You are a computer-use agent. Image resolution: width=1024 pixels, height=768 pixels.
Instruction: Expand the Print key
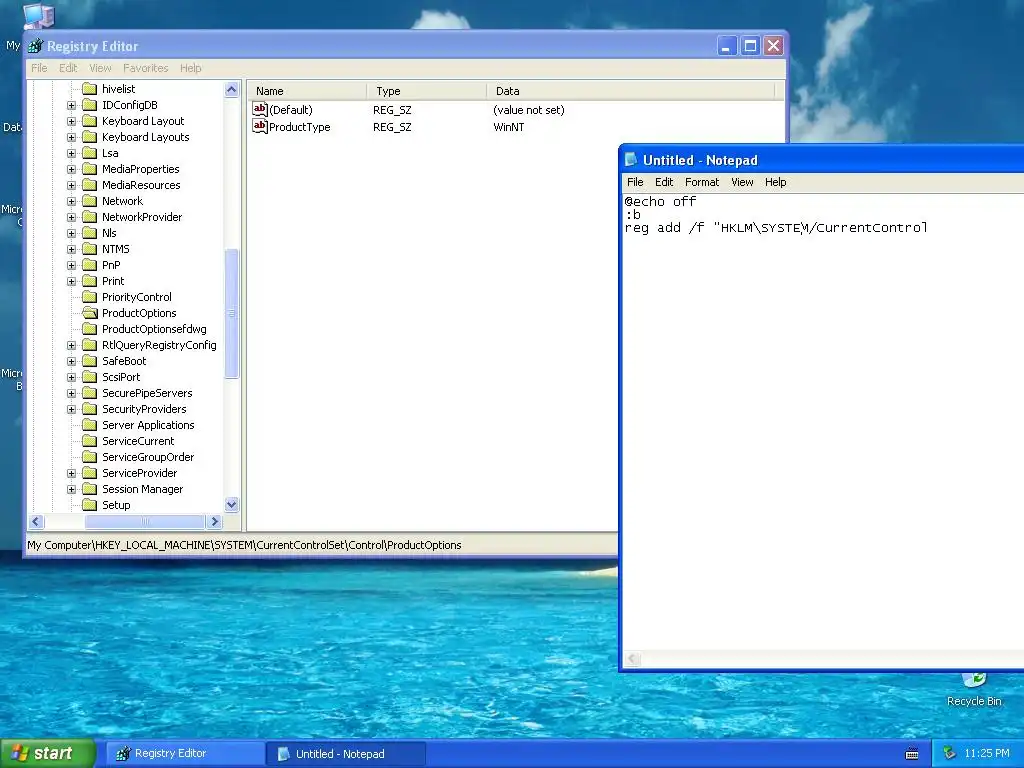coord(72,281)
